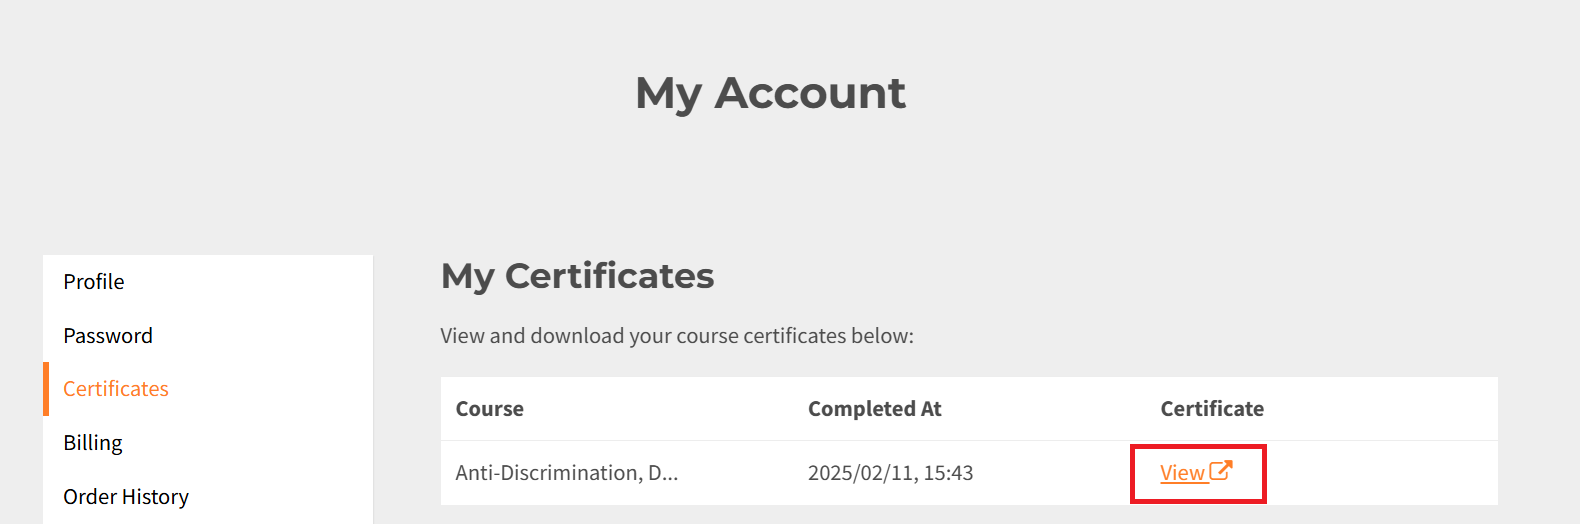Click the word Account in page title
This screenshot has width=1580, height=524.
pyautogui.click(x=810, y=93)
